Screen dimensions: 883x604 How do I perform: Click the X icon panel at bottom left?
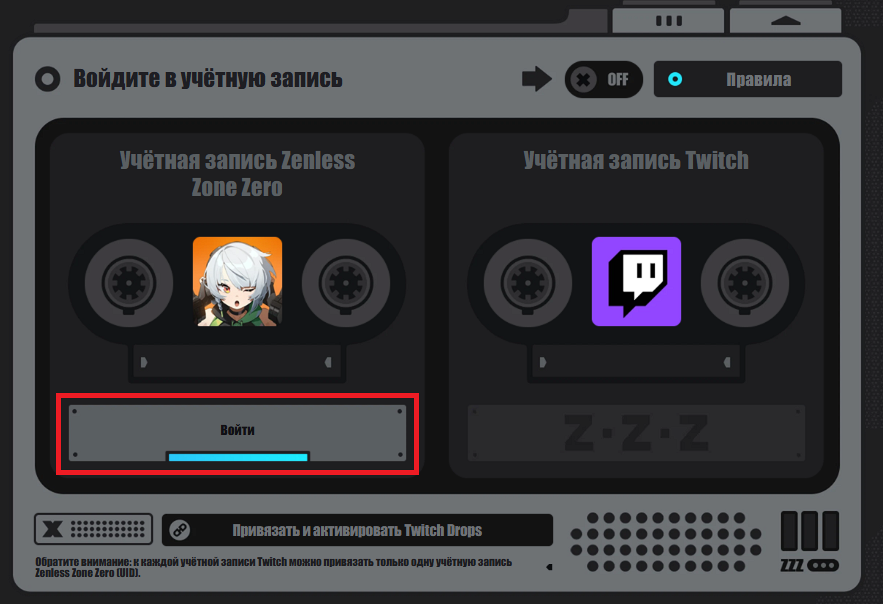(x=93, y=529)
